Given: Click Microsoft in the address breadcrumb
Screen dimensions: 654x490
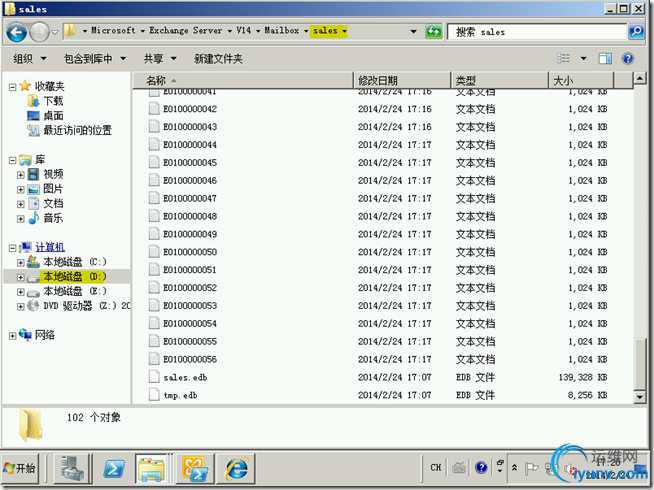Looking at the screenshot, I should pyautogui.click(x=113, y=30).
